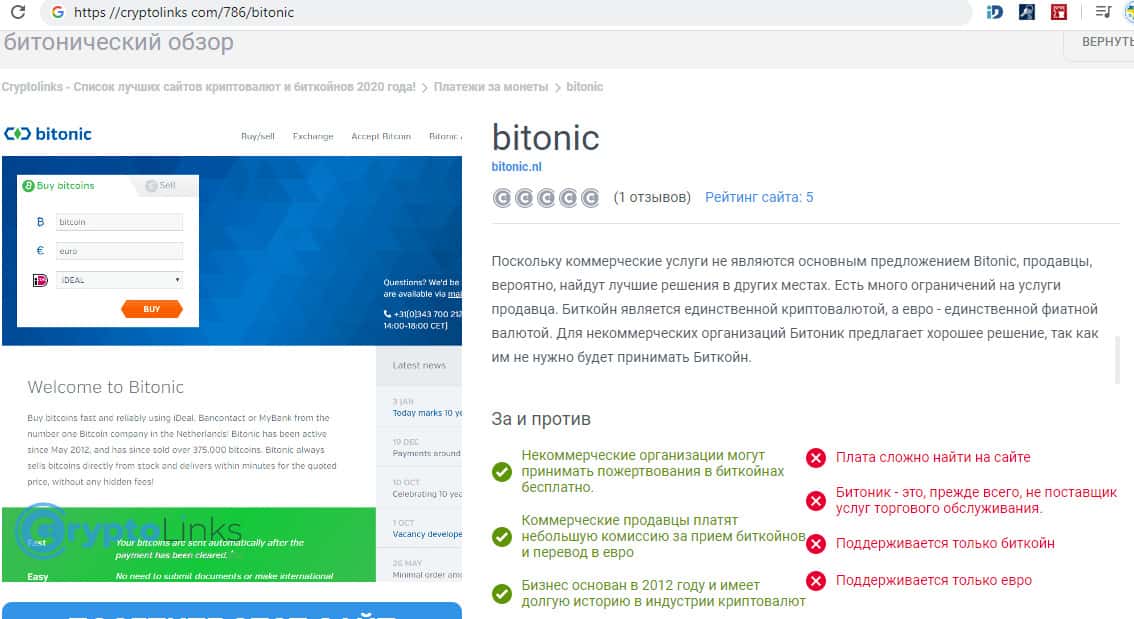
Task: Open Cryptolinks home breadcrumb link
Action: pos(208,87)
